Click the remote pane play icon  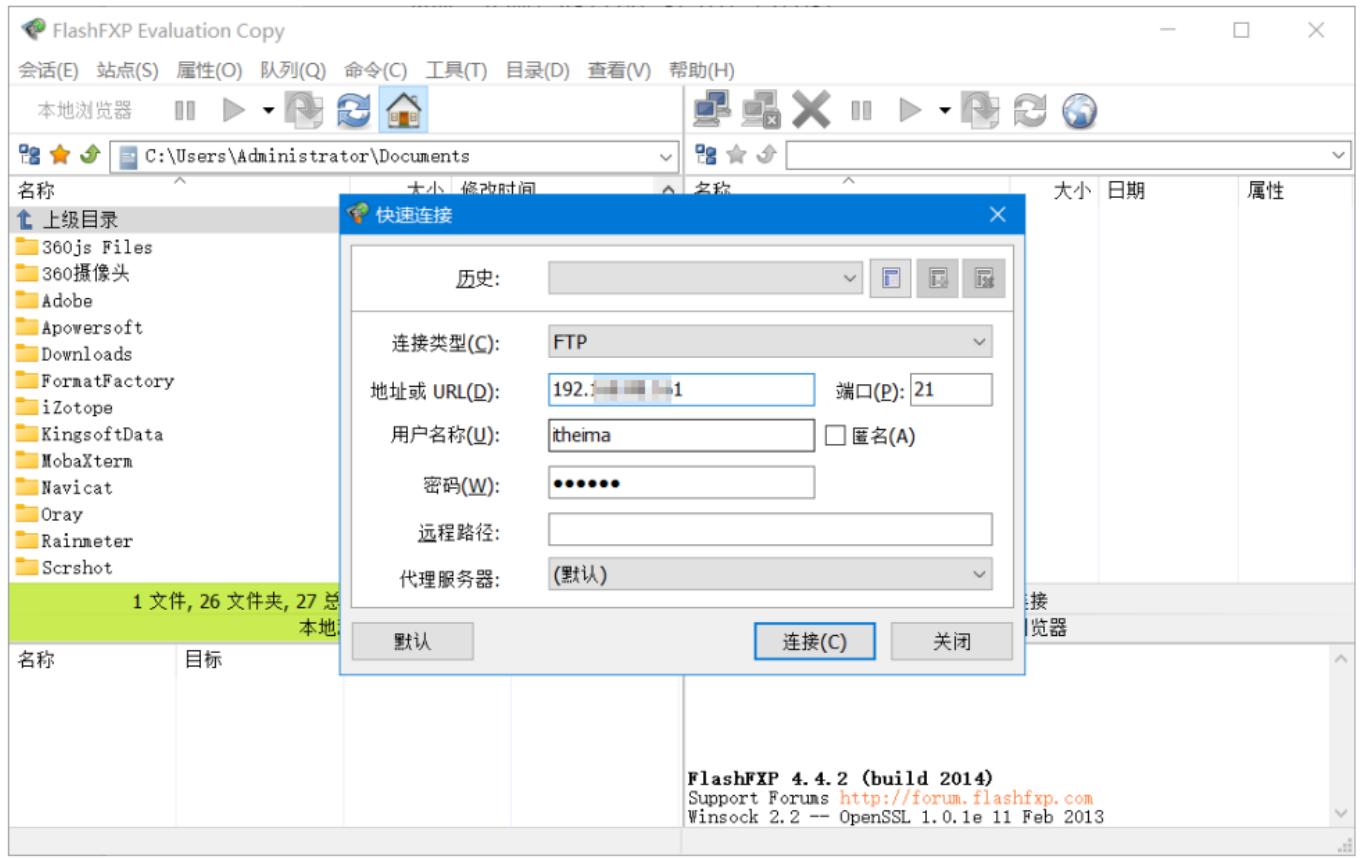coord(910,110)
